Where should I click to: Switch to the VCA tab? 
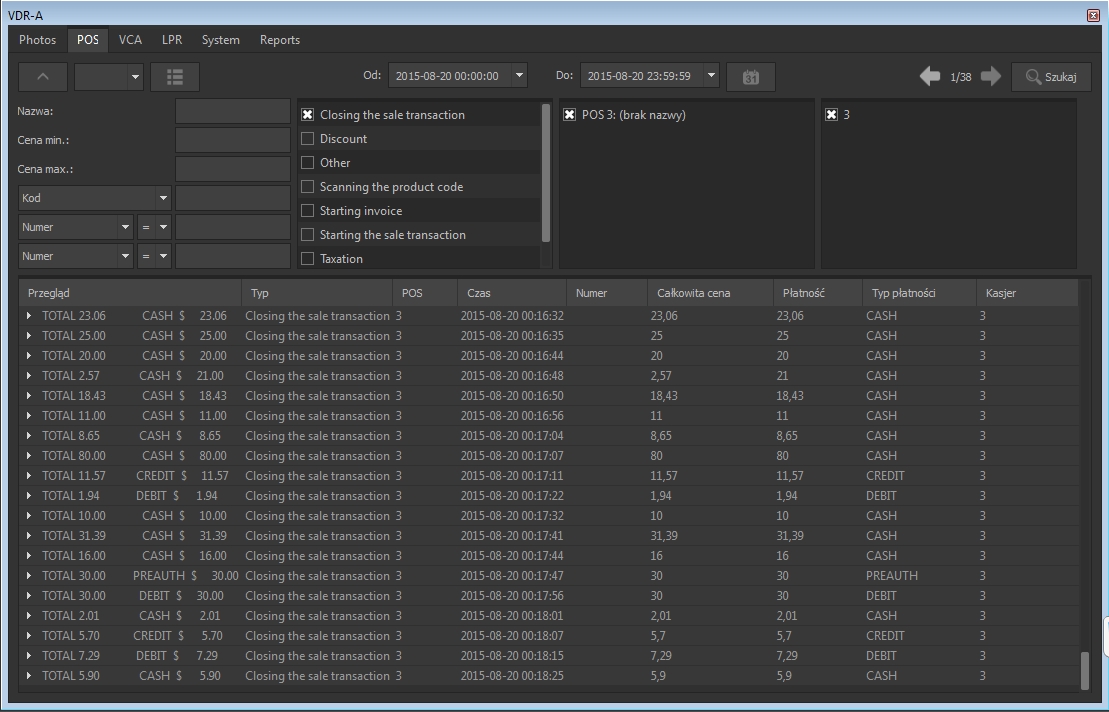tap(130, 40)
